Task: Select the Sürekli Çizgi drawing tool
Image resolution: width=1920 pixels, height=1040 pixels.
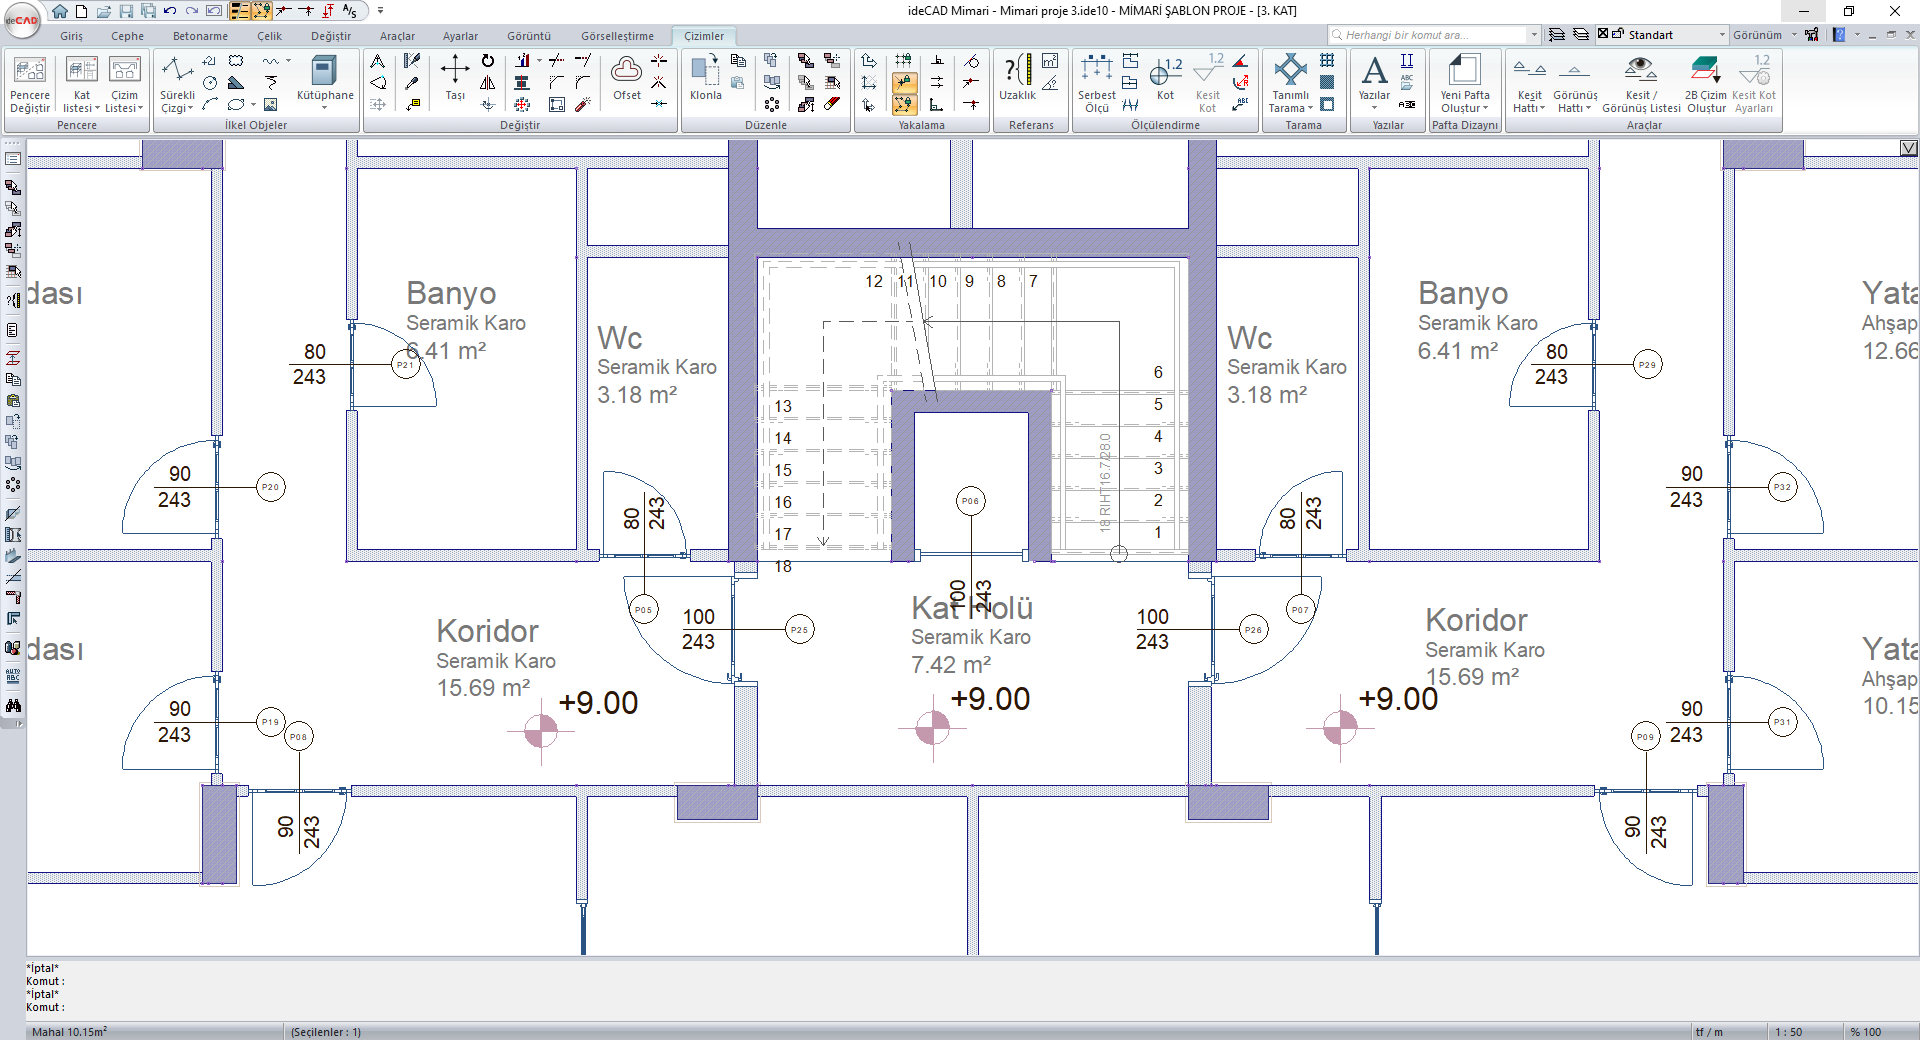Action: coord(177,85)
